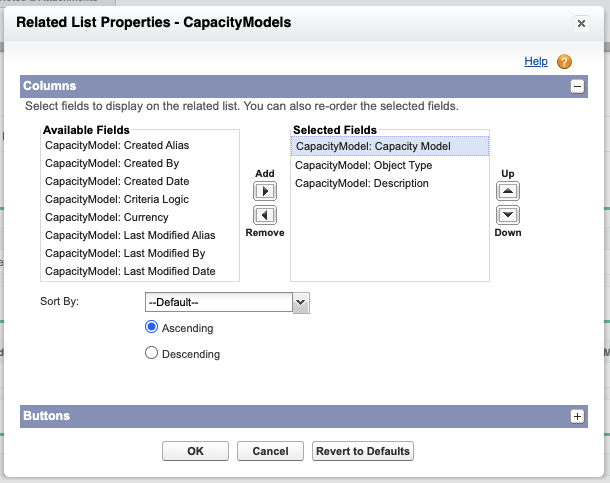Move selected field Up with arrow
The image size is (610, 483).
[508, 191]
